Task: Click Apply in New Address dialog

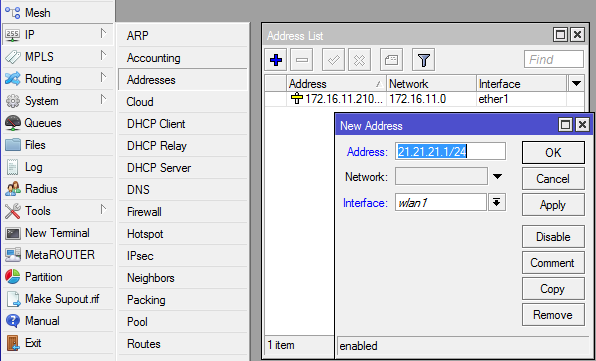Action: [553, 205]
